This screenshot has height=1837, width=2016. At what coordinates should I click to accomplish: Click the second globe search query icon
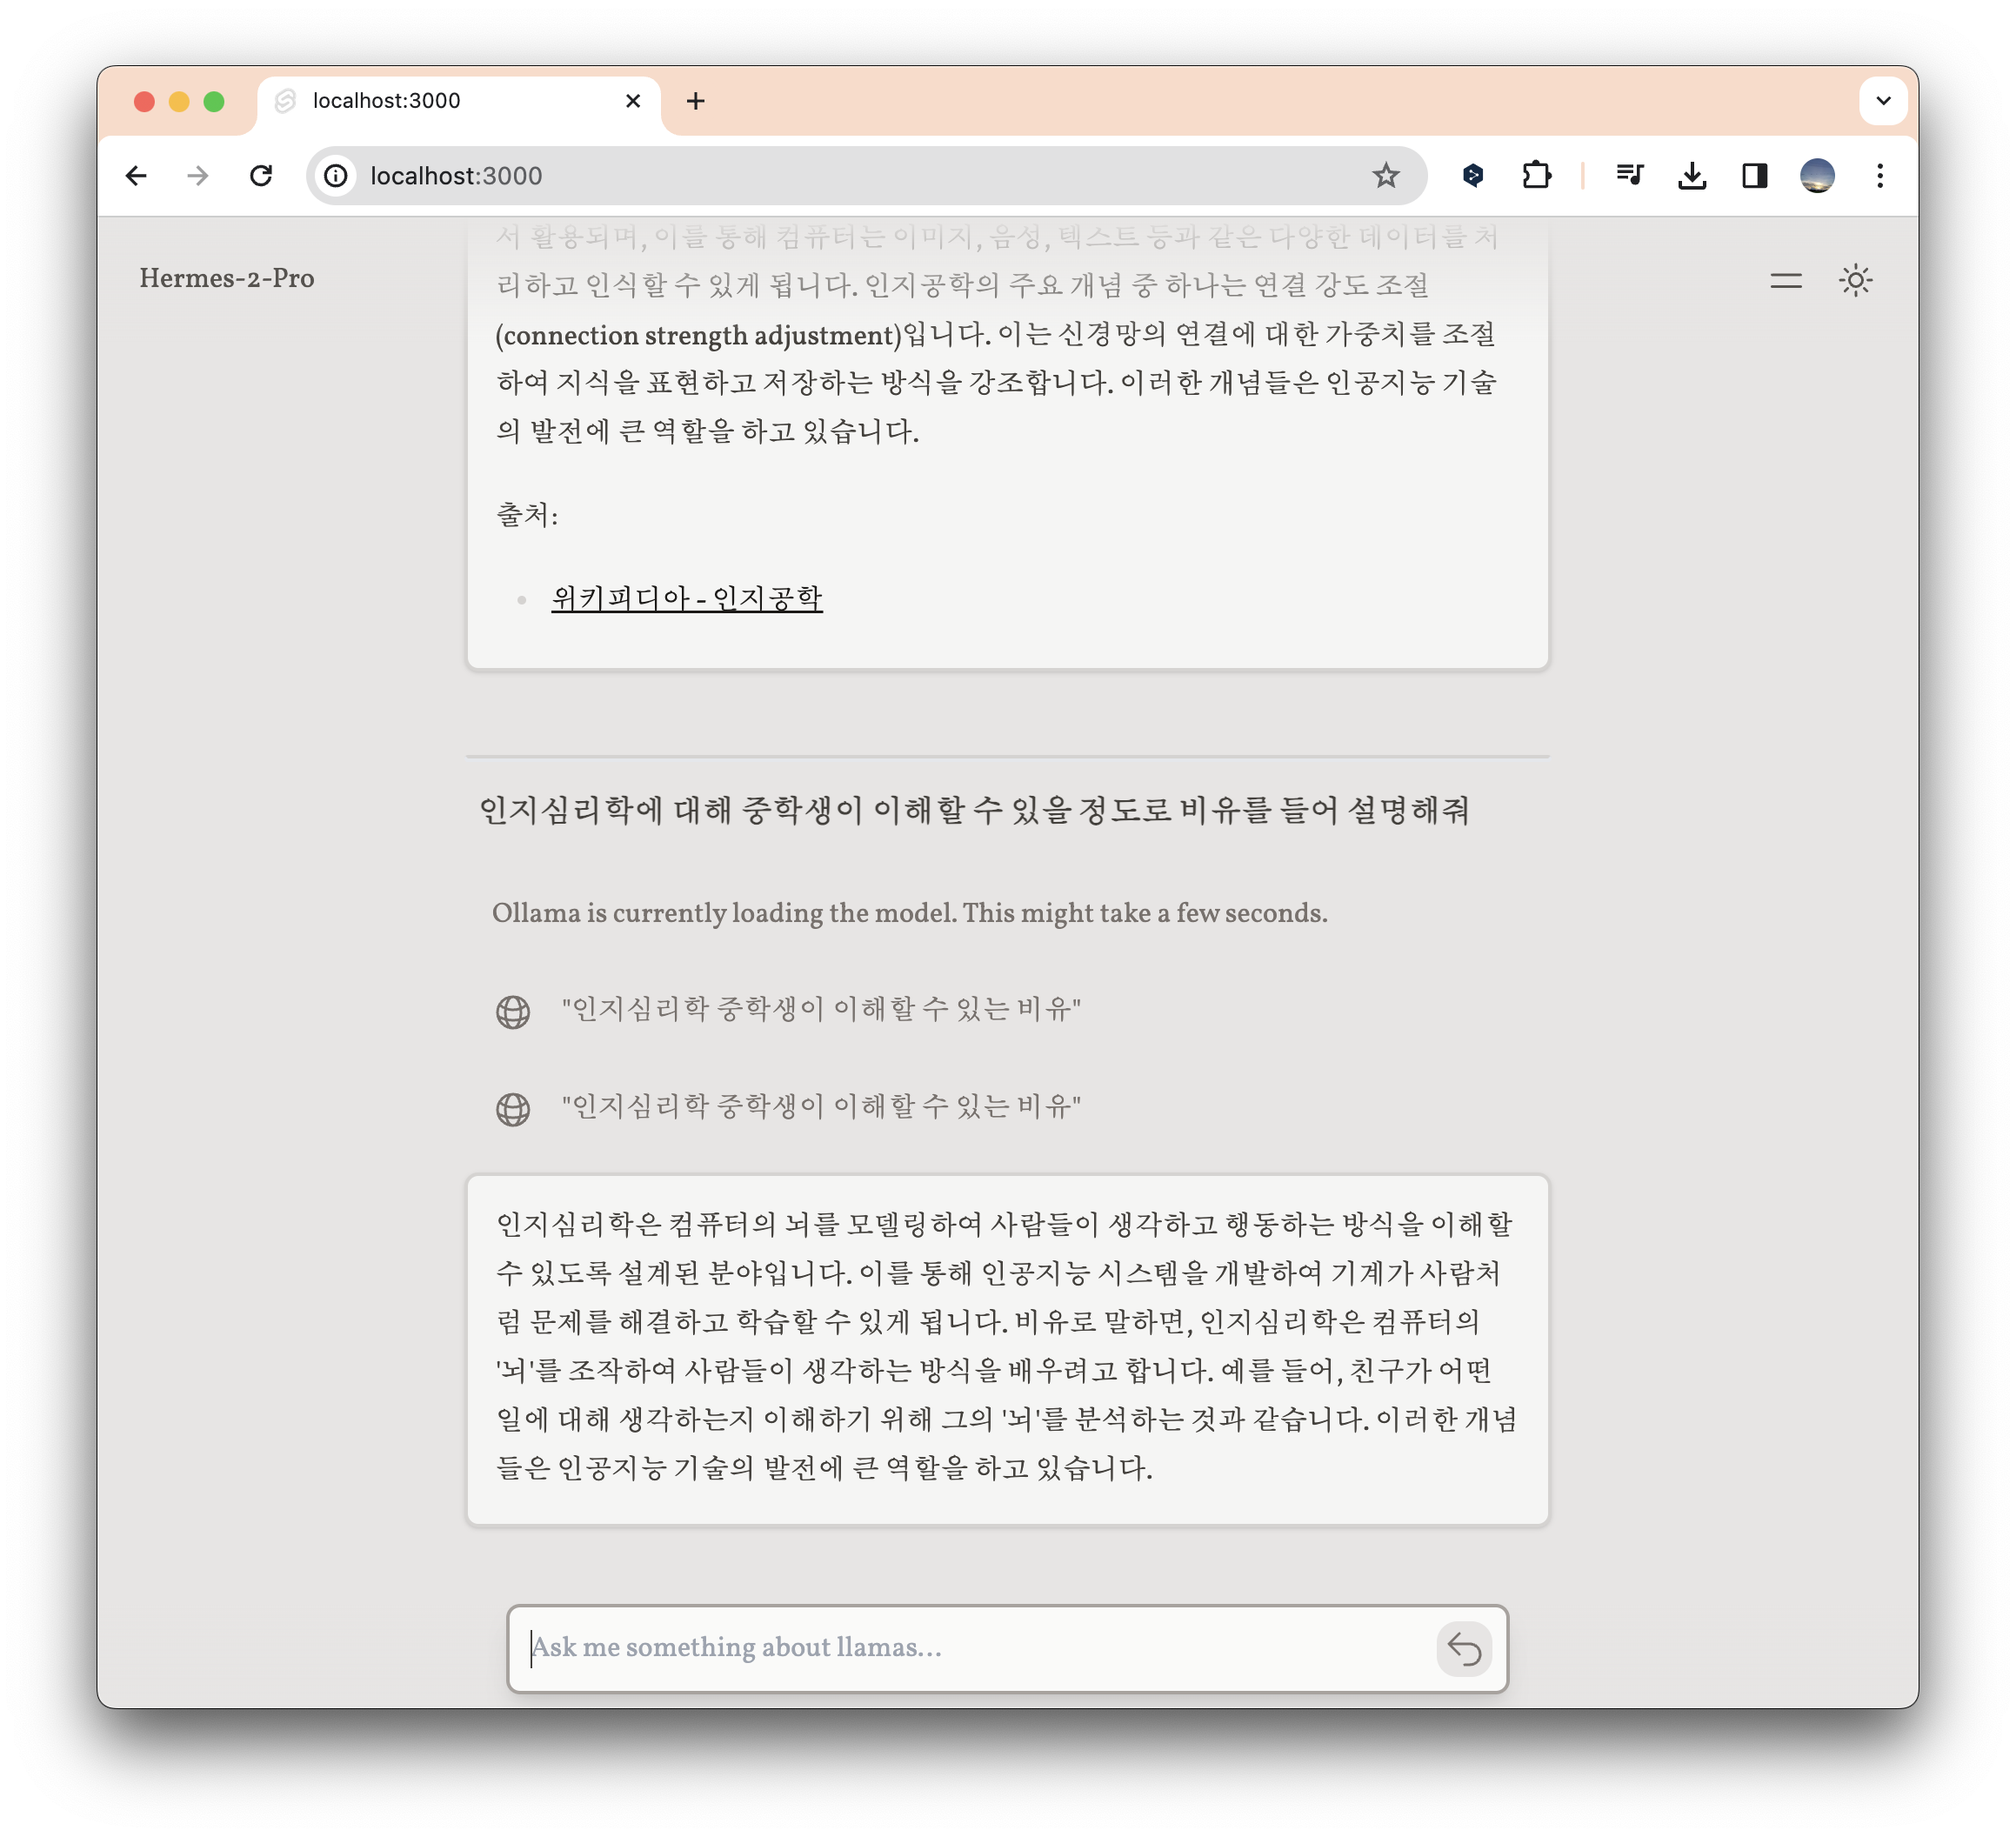[513, 1108]
